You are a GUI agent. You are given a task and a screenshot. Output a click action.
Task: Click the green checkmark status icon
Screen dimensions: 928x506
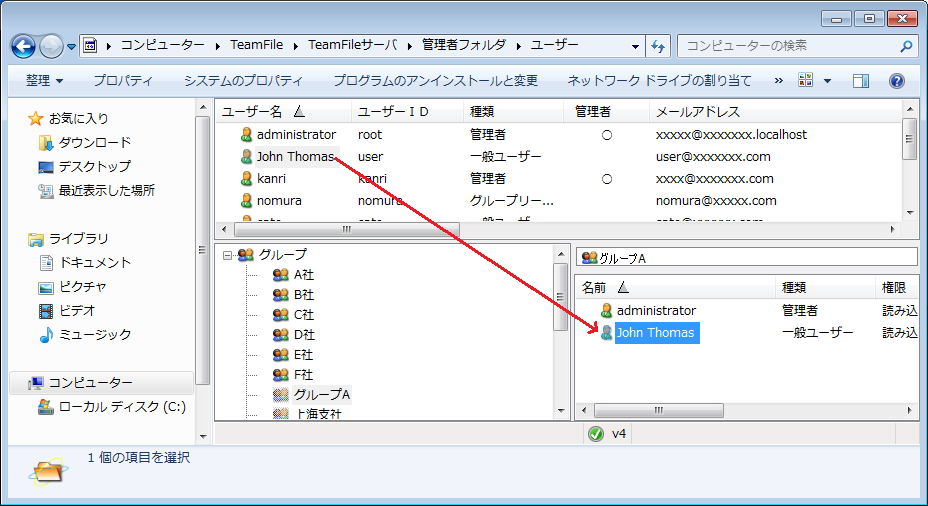click(596, 434)
